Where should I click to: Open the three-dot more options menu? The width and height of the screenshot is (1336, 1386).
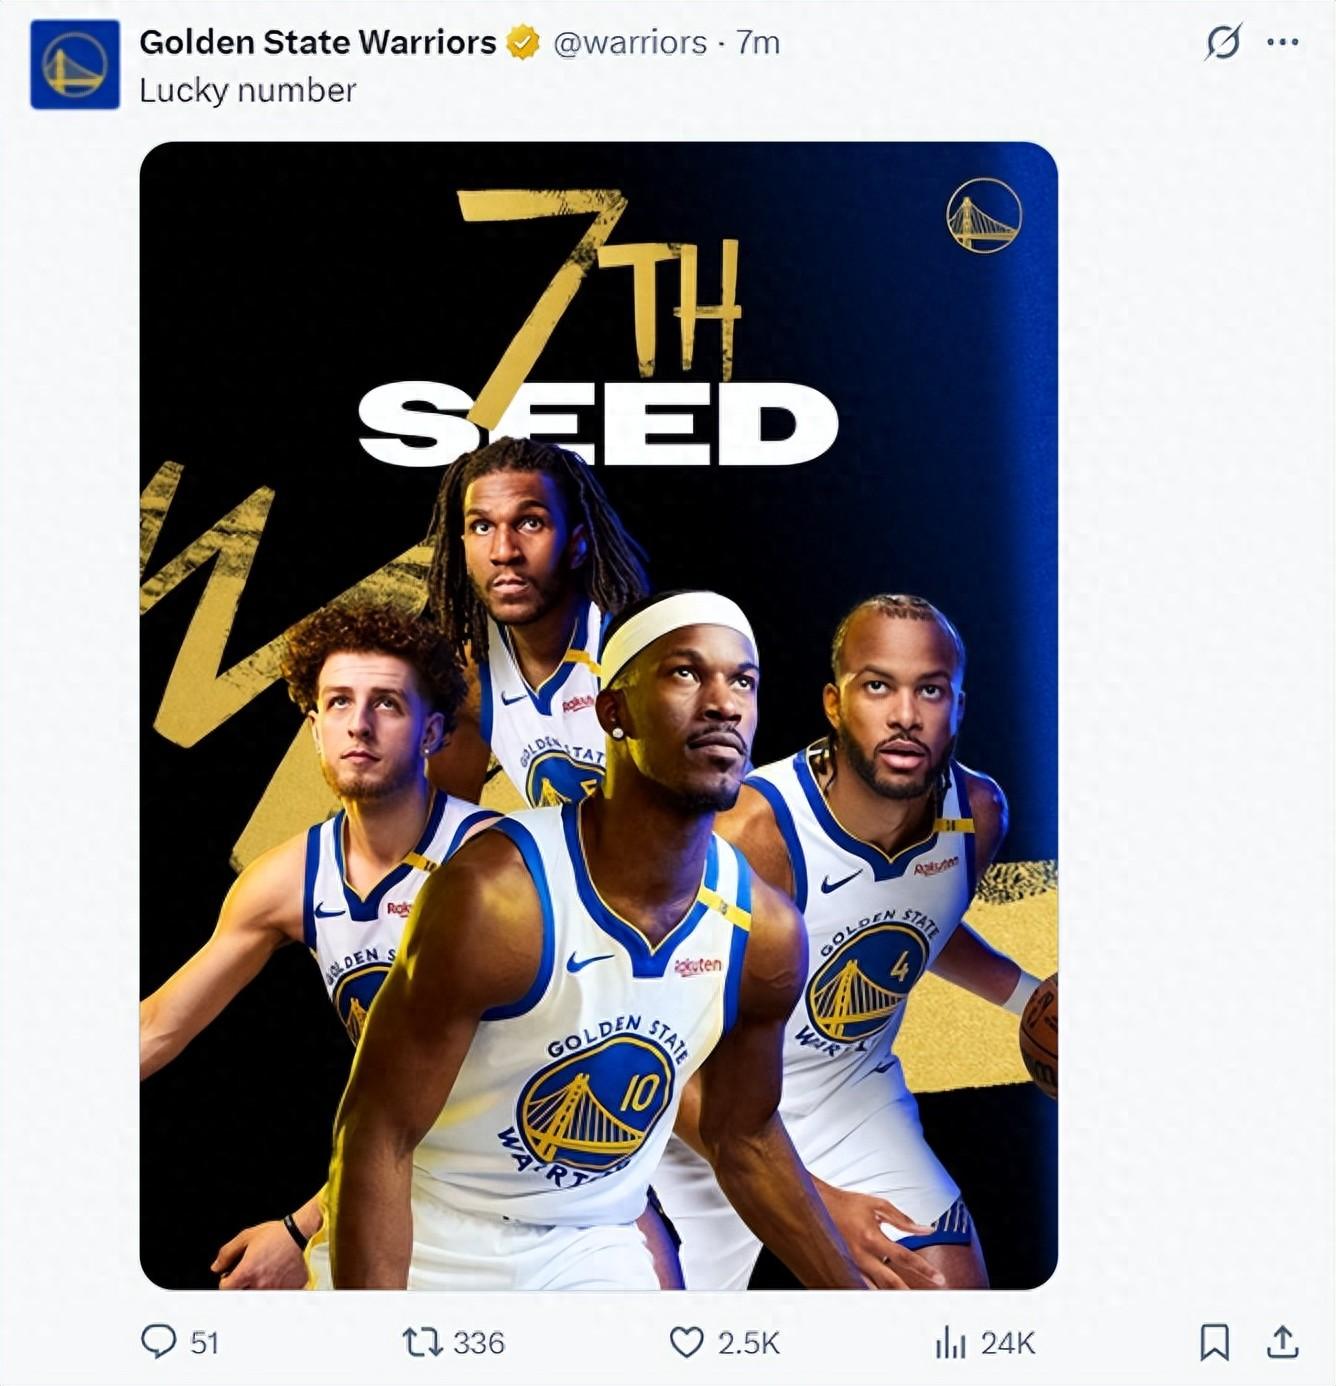(1282, 43)
